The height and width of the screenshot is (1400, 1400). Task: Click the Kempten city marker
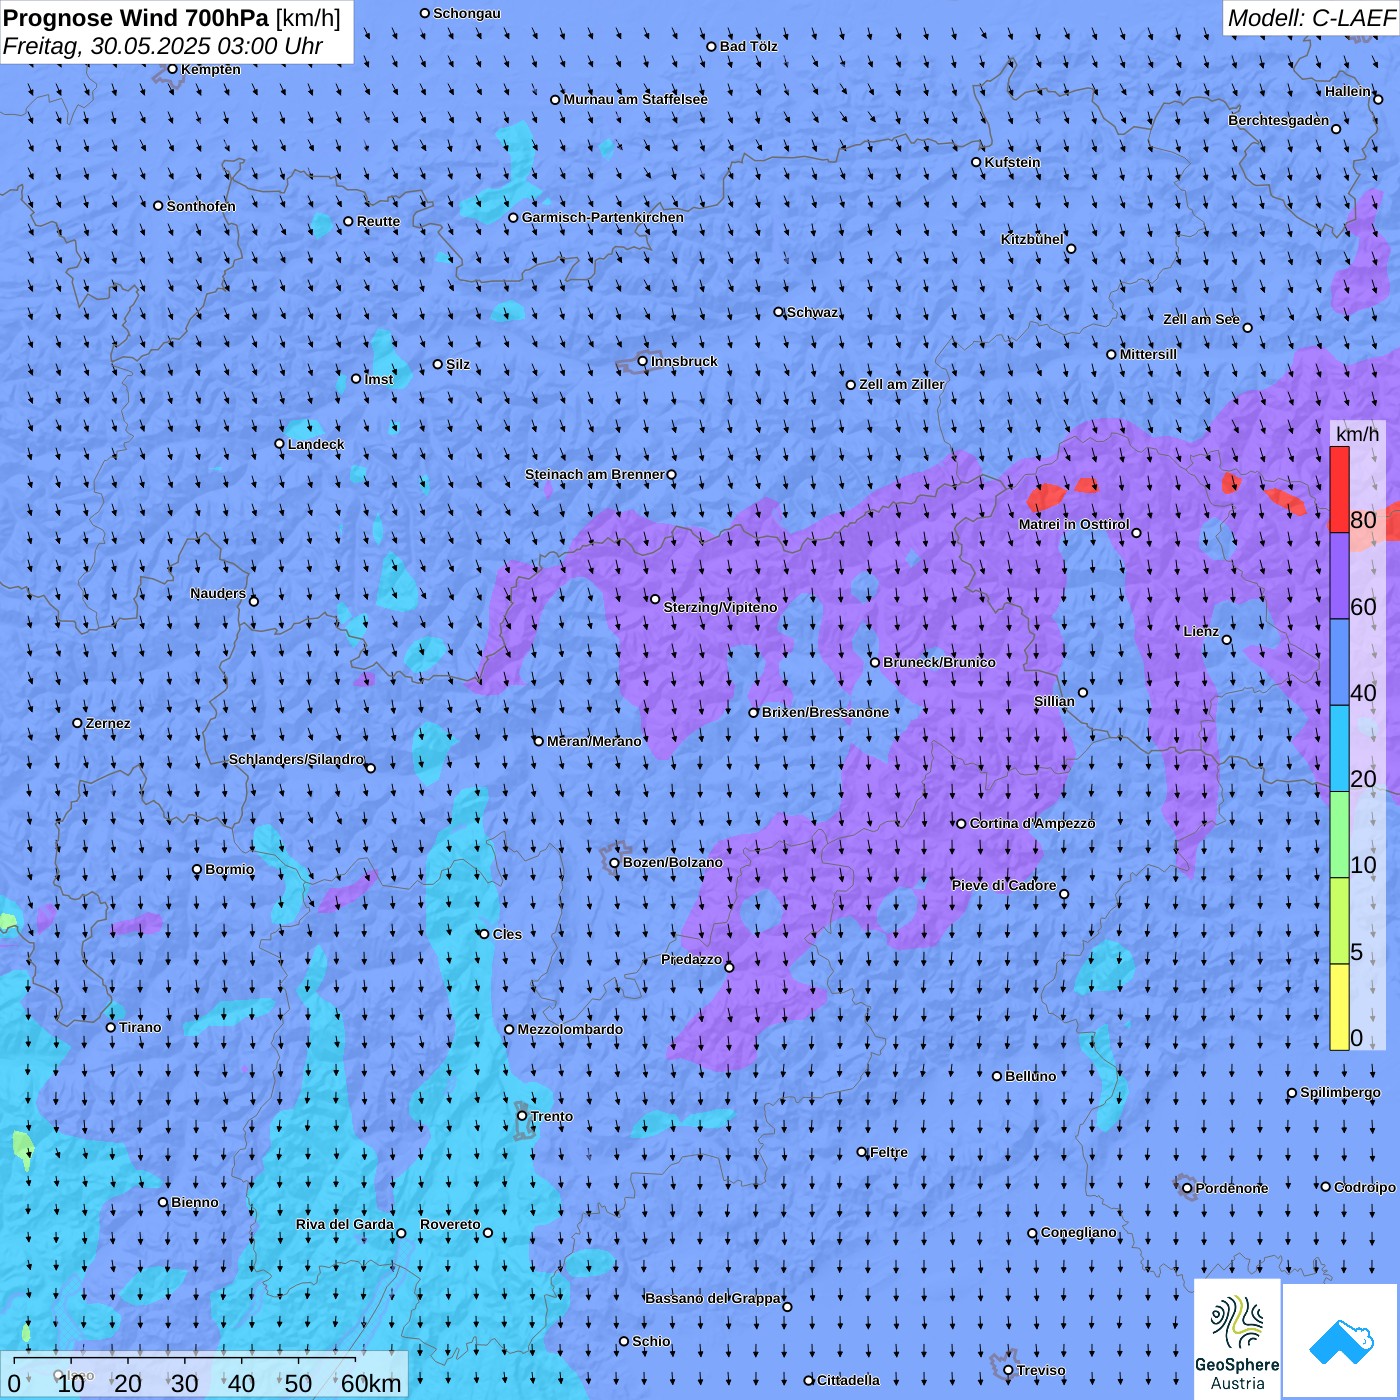(173, 69)
